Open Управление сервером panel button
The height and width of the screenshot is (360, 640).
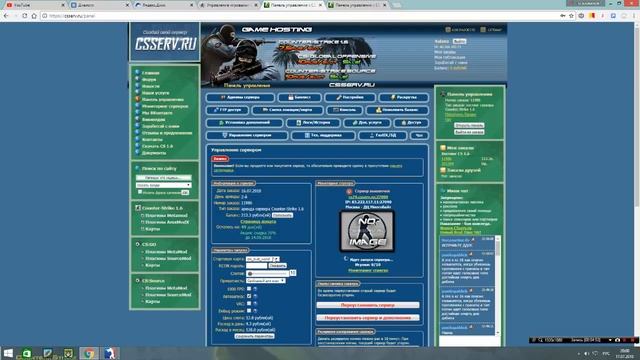coord(247,136)
